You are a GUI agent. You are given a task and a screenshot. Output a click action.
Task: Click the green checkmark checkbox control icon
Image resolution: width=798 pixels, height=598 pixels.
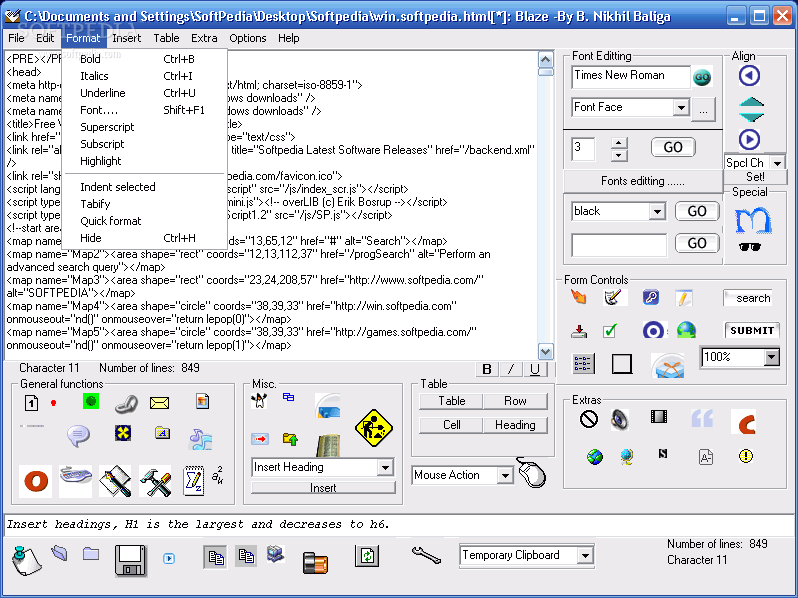point(610,331)
